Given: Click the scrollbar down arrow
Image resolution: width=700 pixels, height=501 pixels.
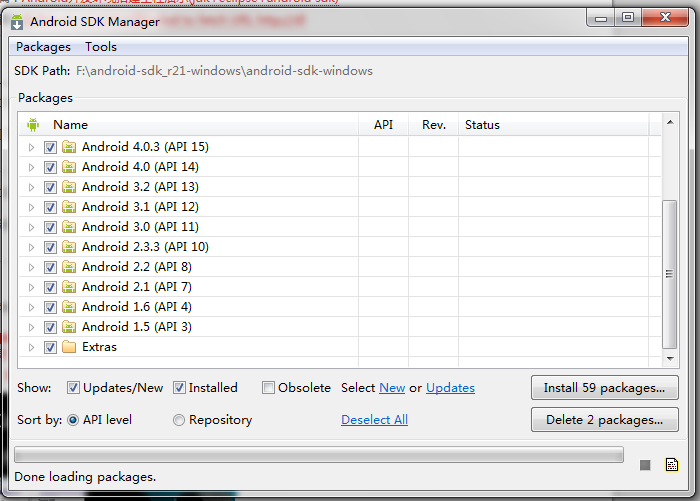Looking at the screenshot, I should (x=670, y=359).
